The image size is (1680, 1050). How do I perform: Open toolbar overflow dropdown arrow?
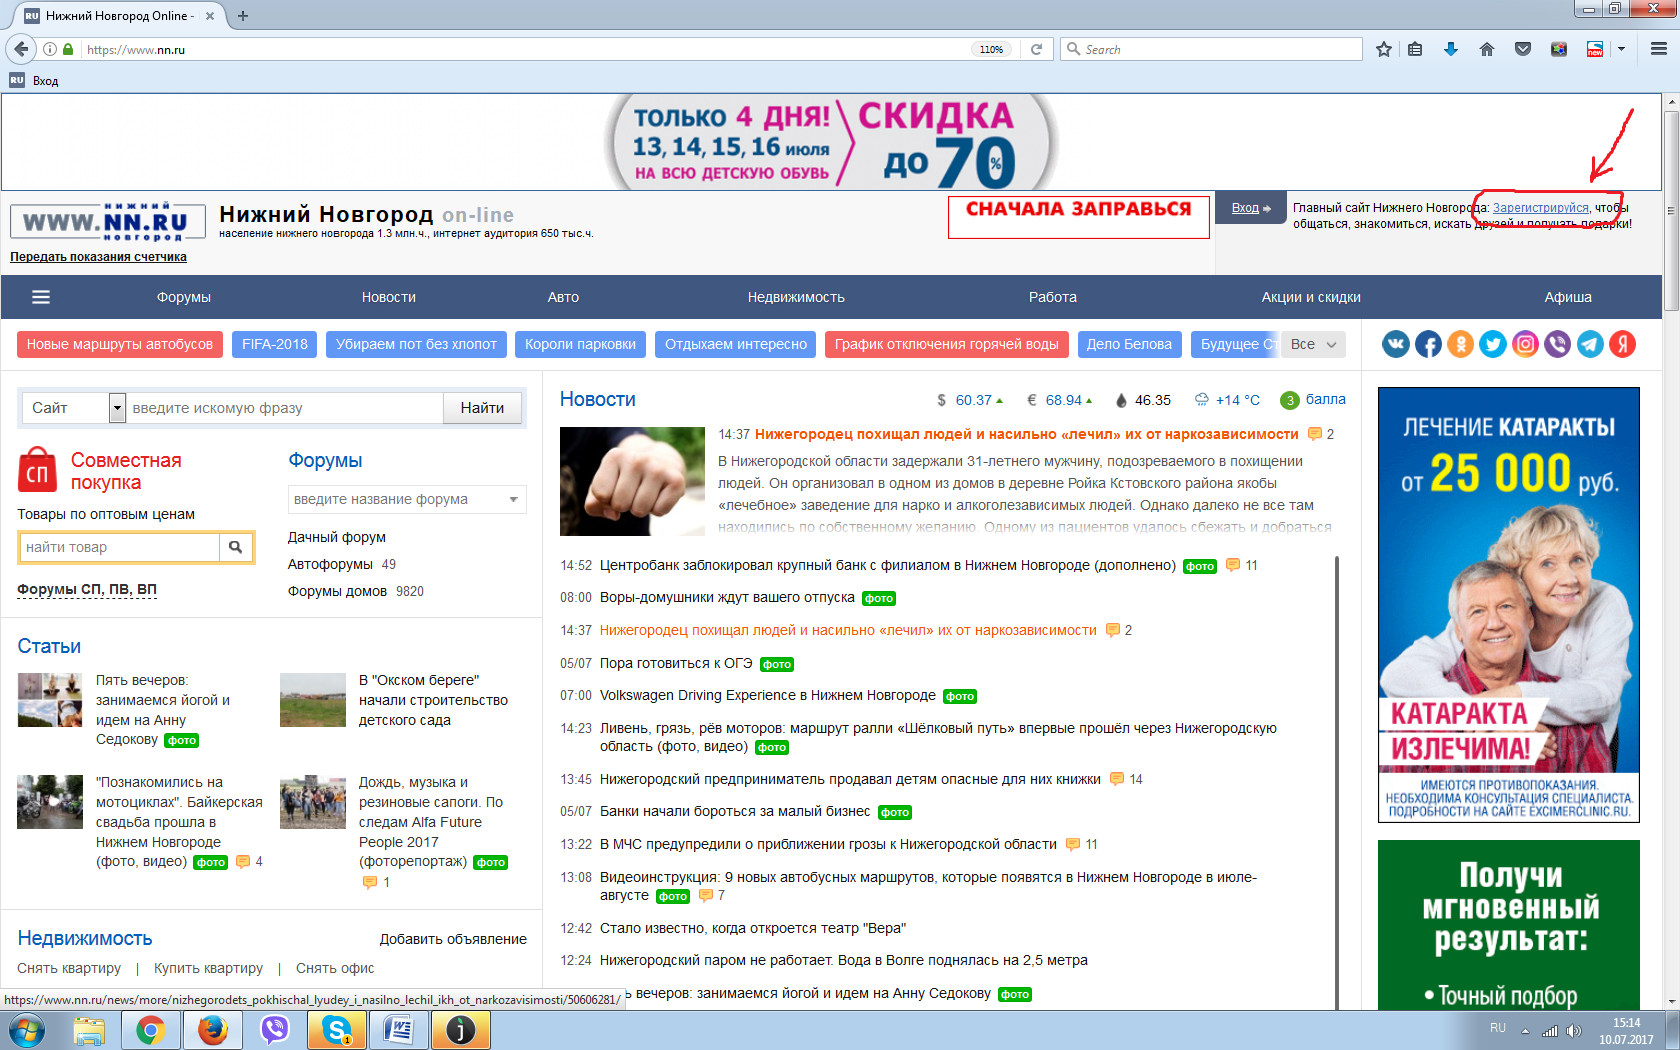pos(1621,49)
